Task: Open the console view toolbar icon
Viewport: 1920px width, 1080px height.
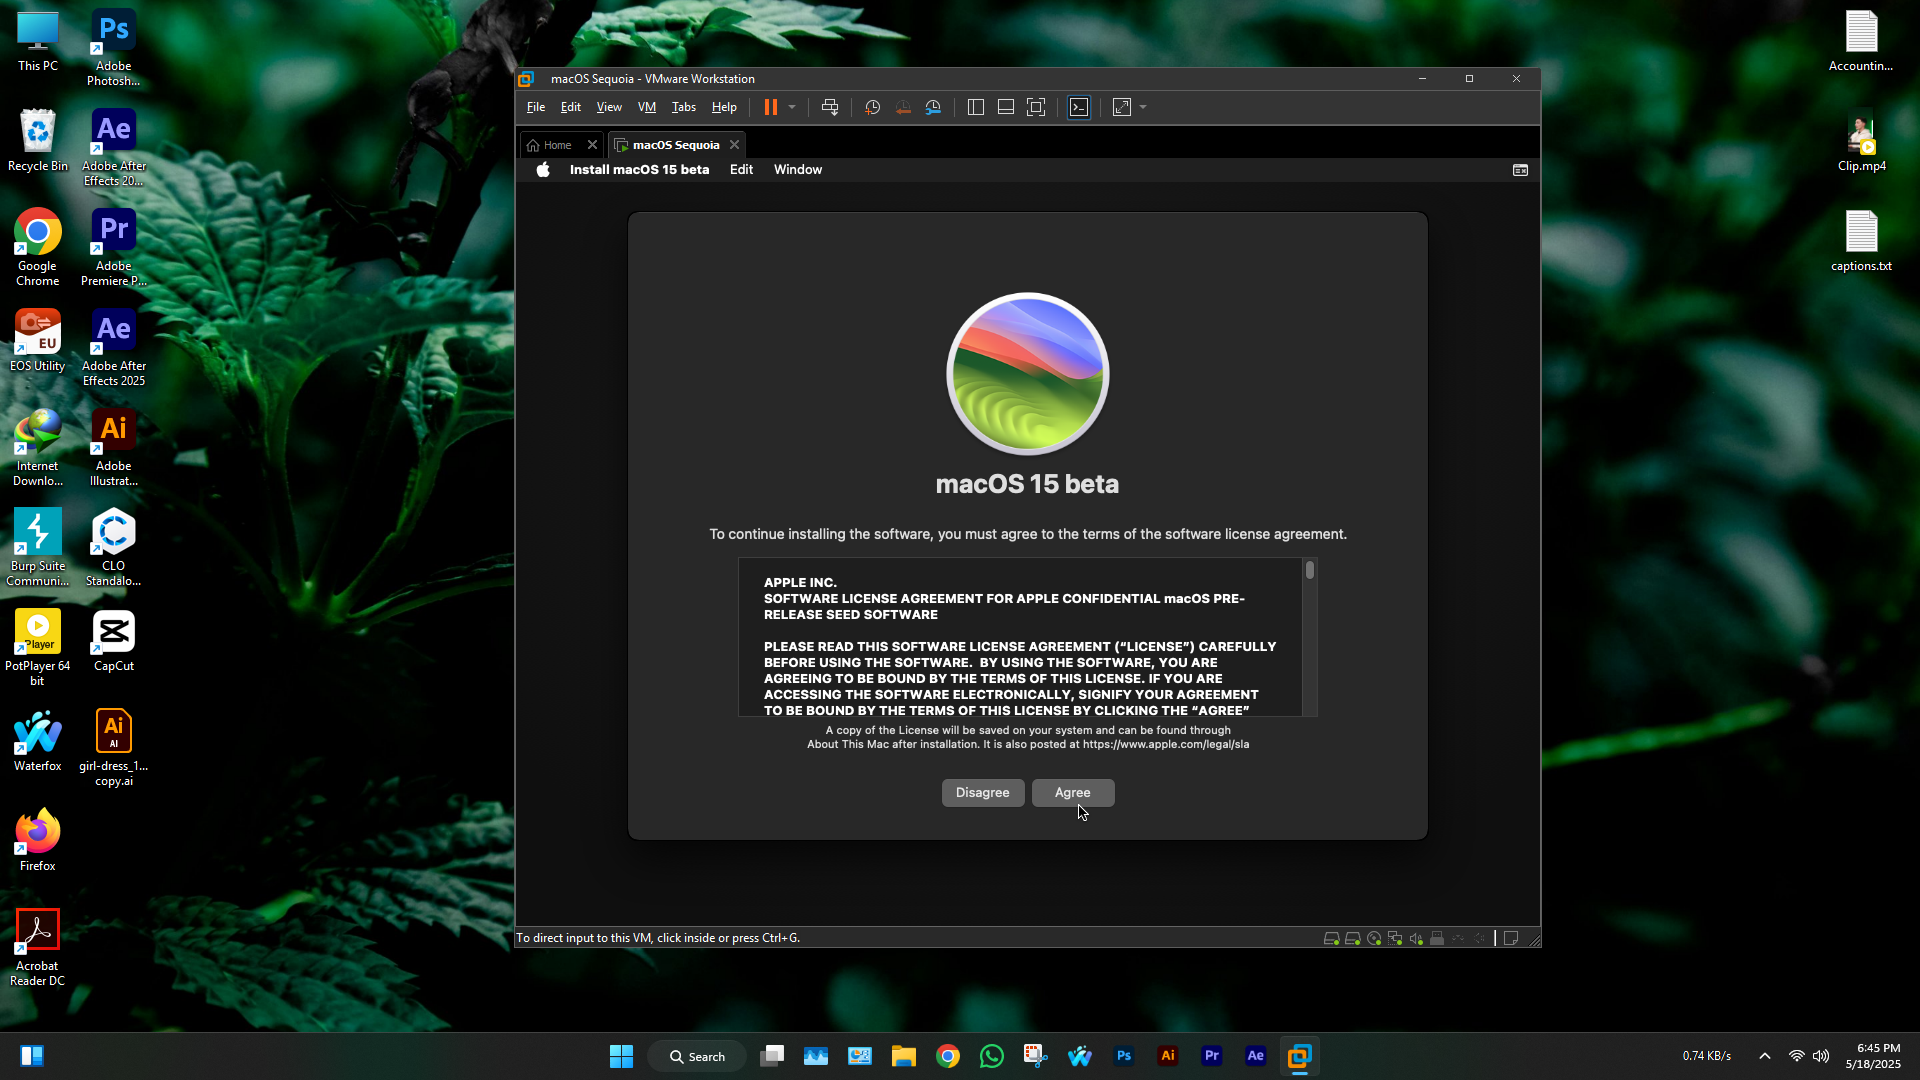Action: [1079, 107]
